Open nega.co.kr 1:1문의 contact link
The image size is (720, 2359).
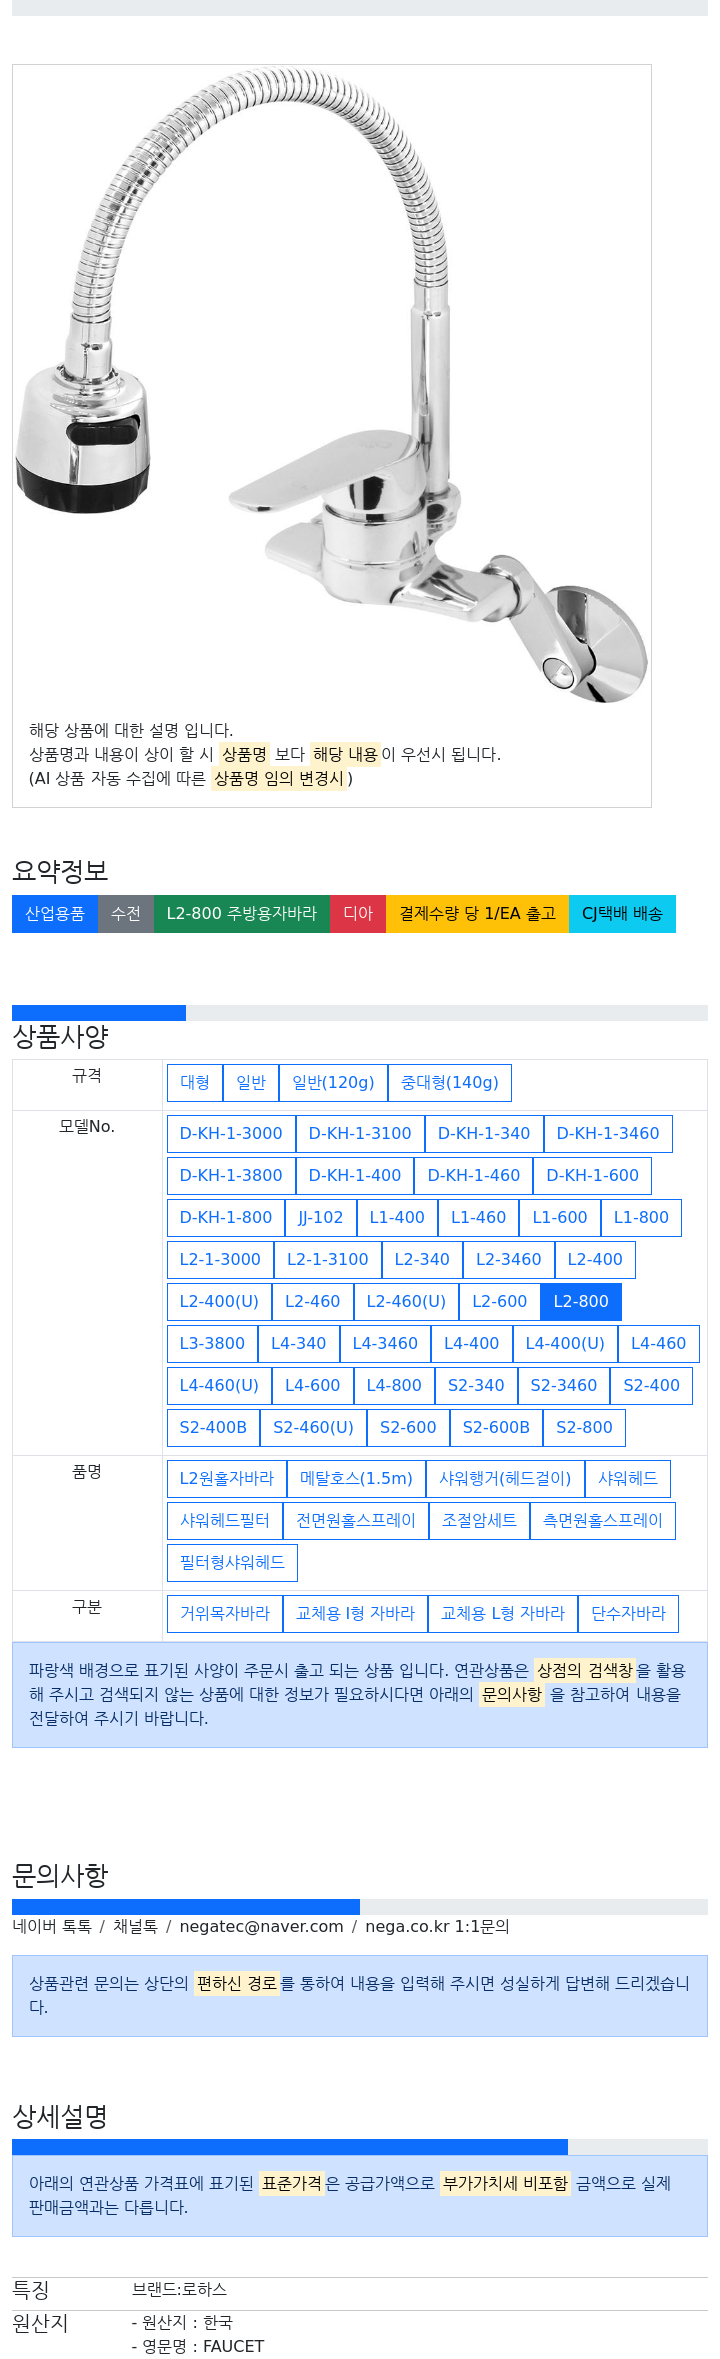(x=437, y=1927)
